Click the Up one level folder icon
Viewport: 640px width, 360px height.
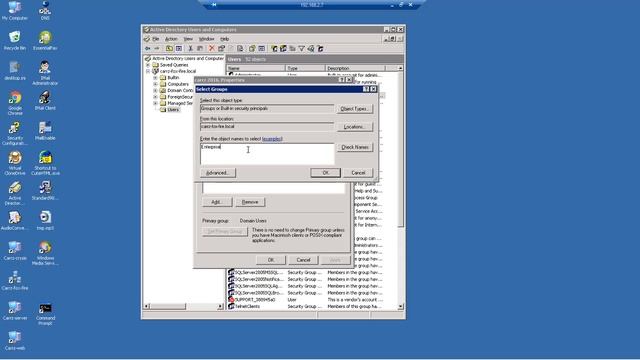point(169,49)
